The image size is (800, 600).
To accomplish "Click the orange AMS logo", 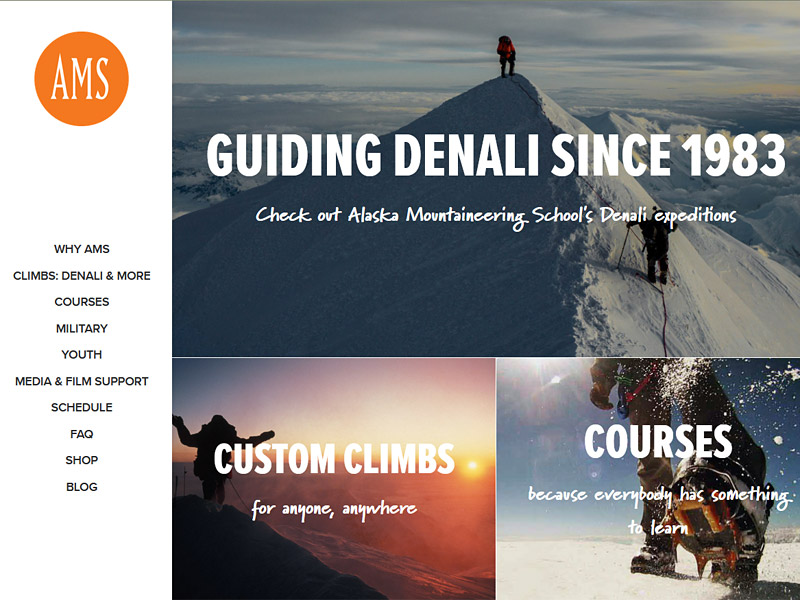I will [82, 79].
